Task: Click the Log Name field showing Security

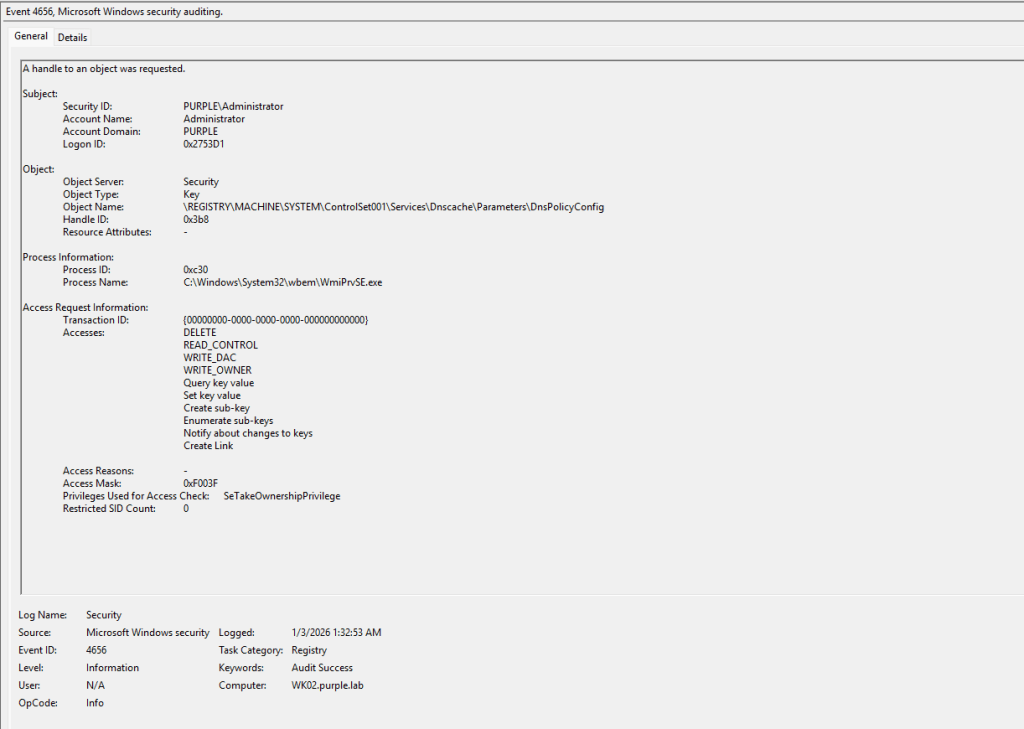Action: 104,615
